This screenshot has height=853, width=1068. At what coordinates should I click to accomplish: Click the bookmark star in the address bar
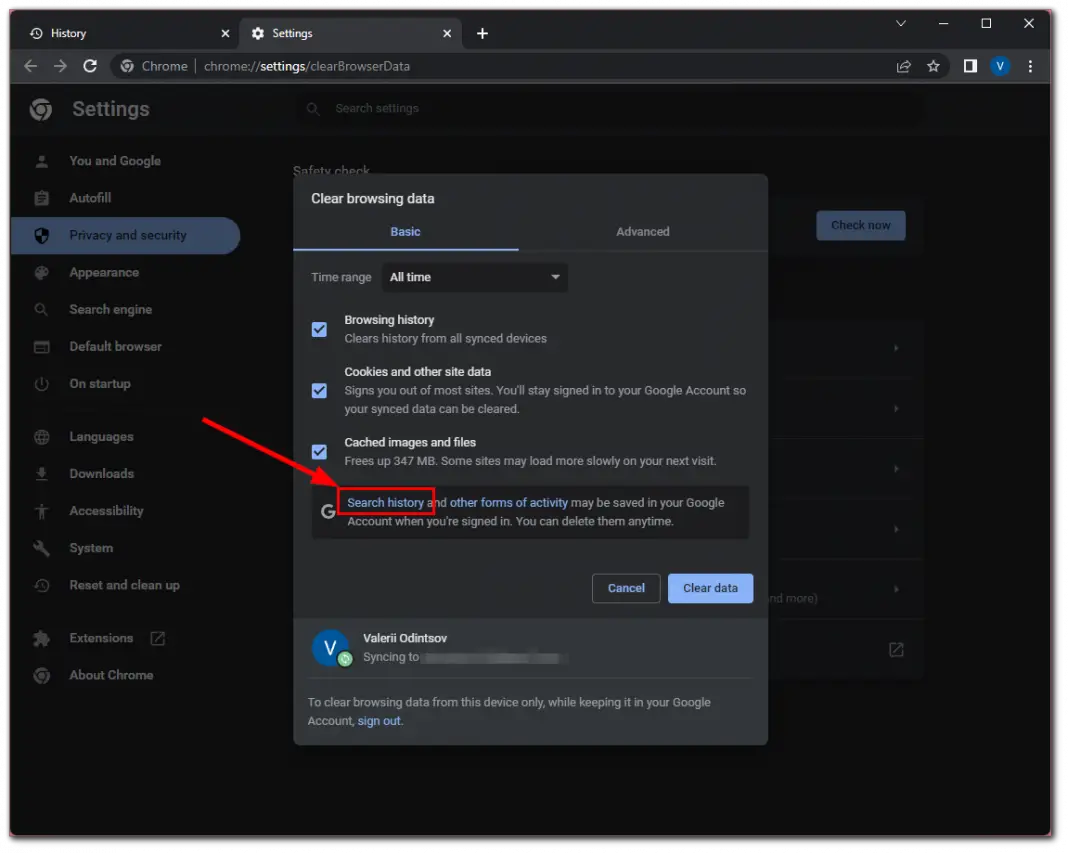coord(933,66)
